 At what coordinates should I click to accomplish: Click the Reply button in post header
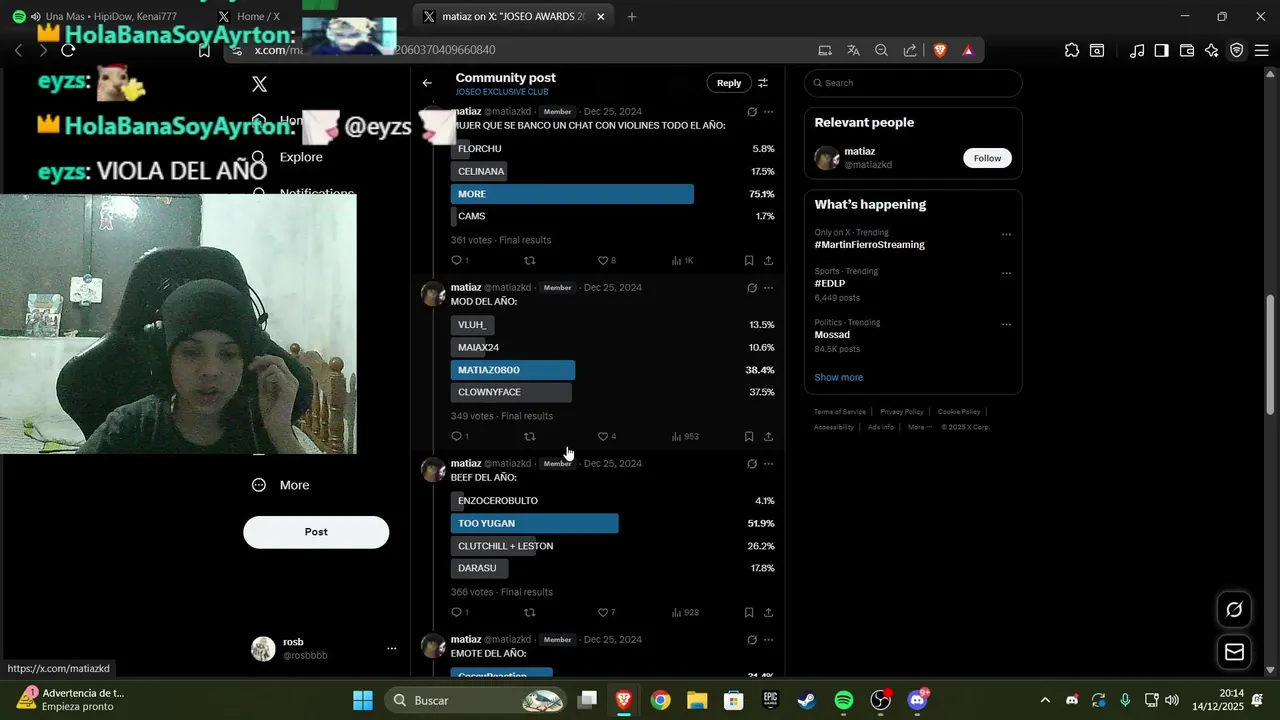tap(729, 83)
